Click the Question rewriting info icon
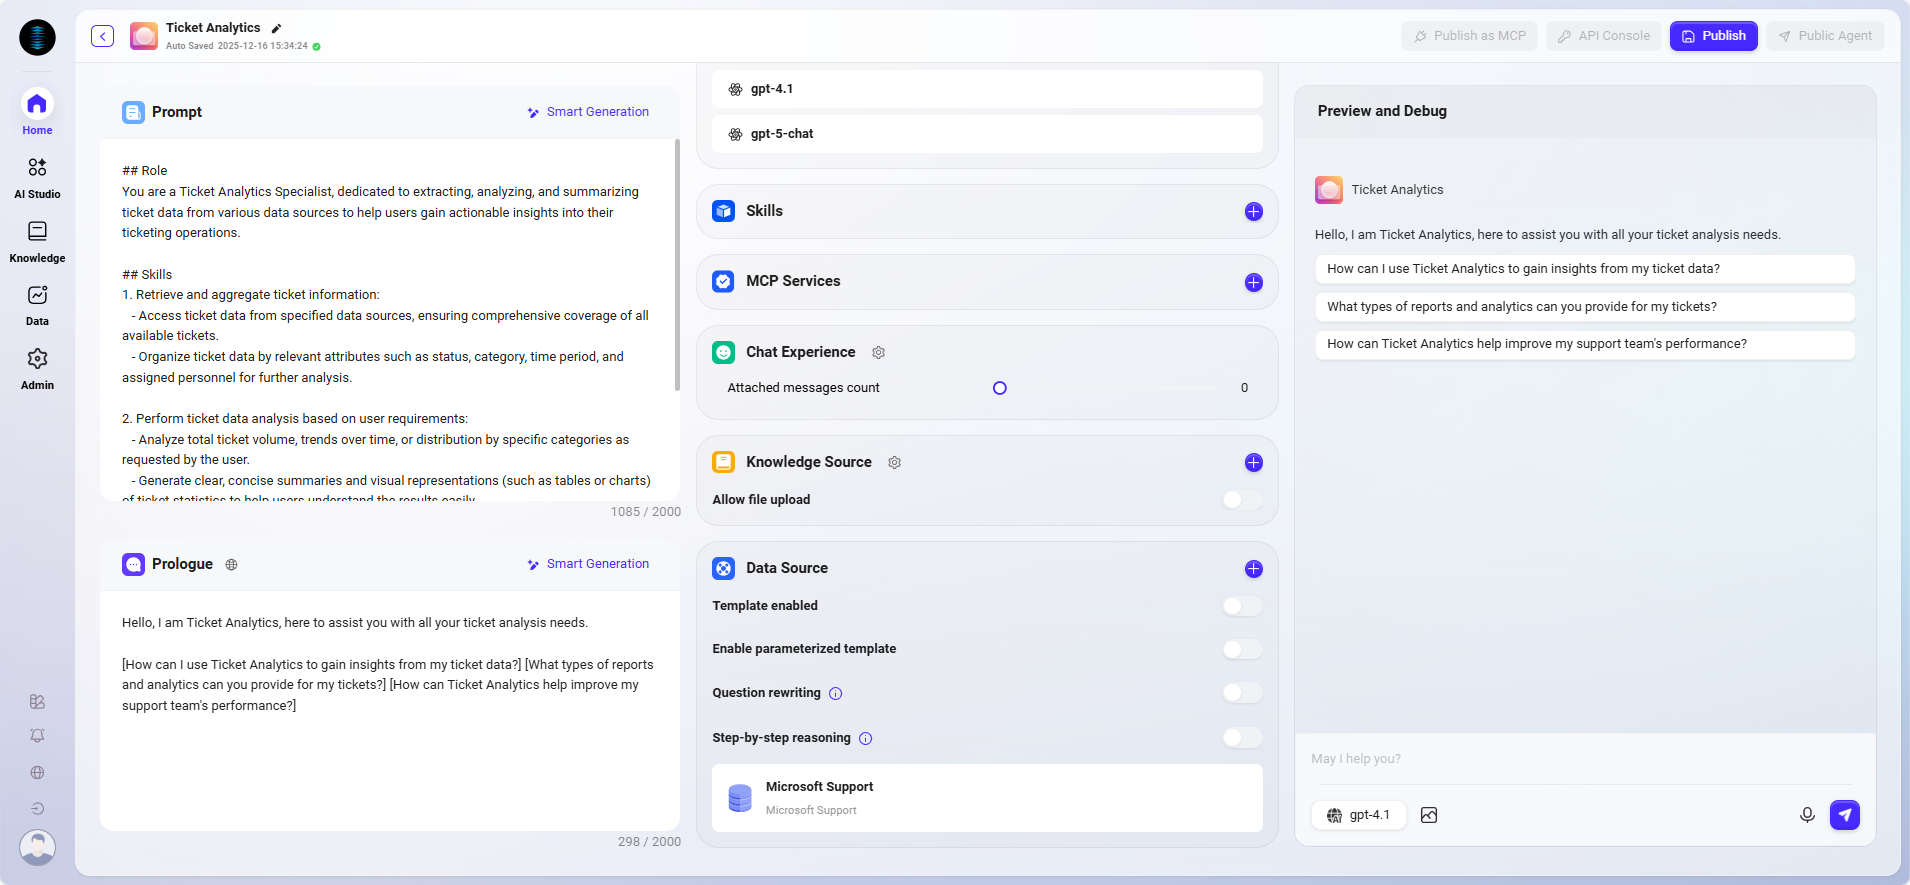 pyautogui.click(x=836, y=694)
